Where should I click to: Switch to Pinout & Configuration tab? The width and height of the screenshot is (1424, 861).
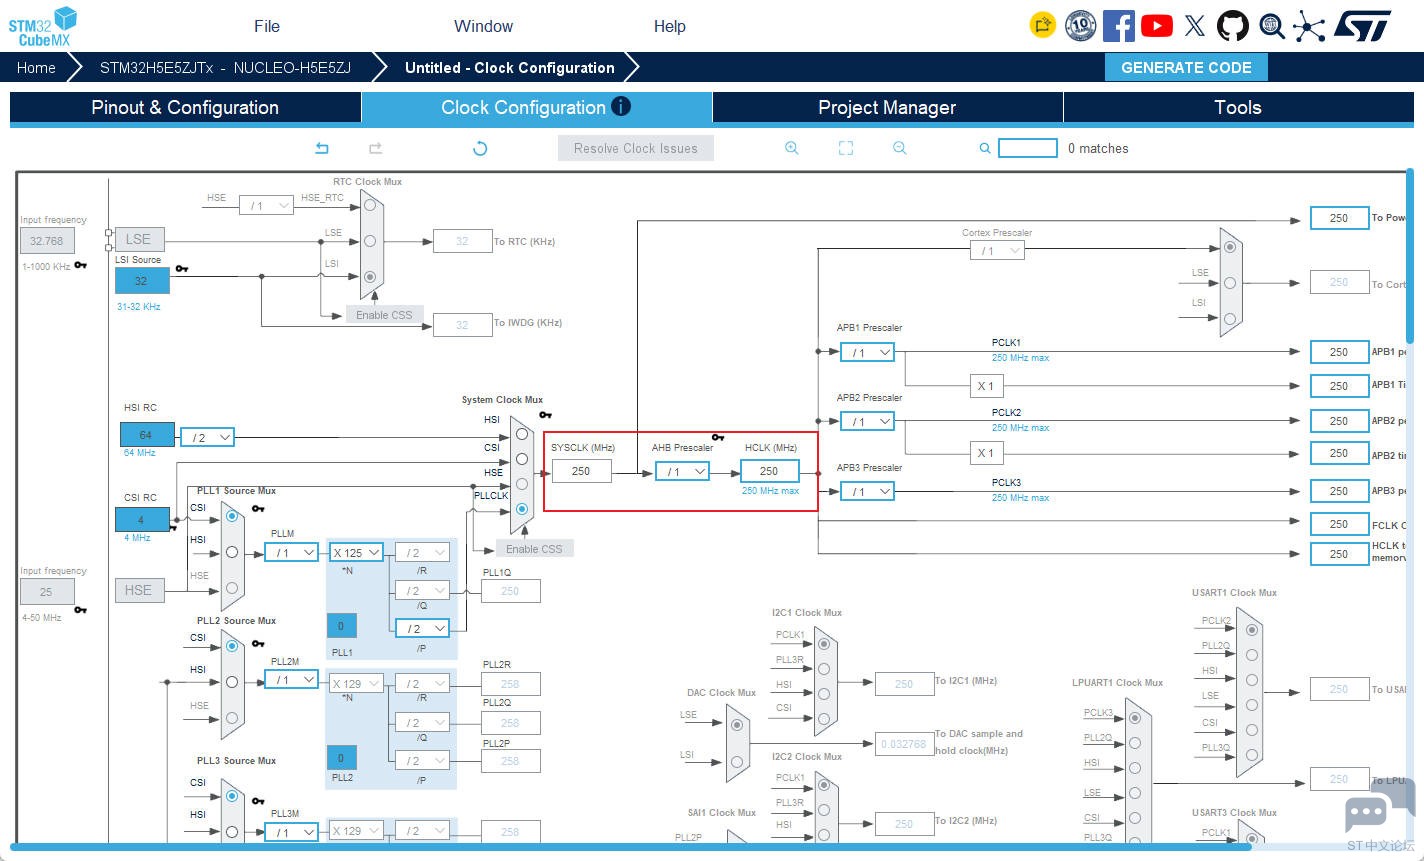click(185, 108)
